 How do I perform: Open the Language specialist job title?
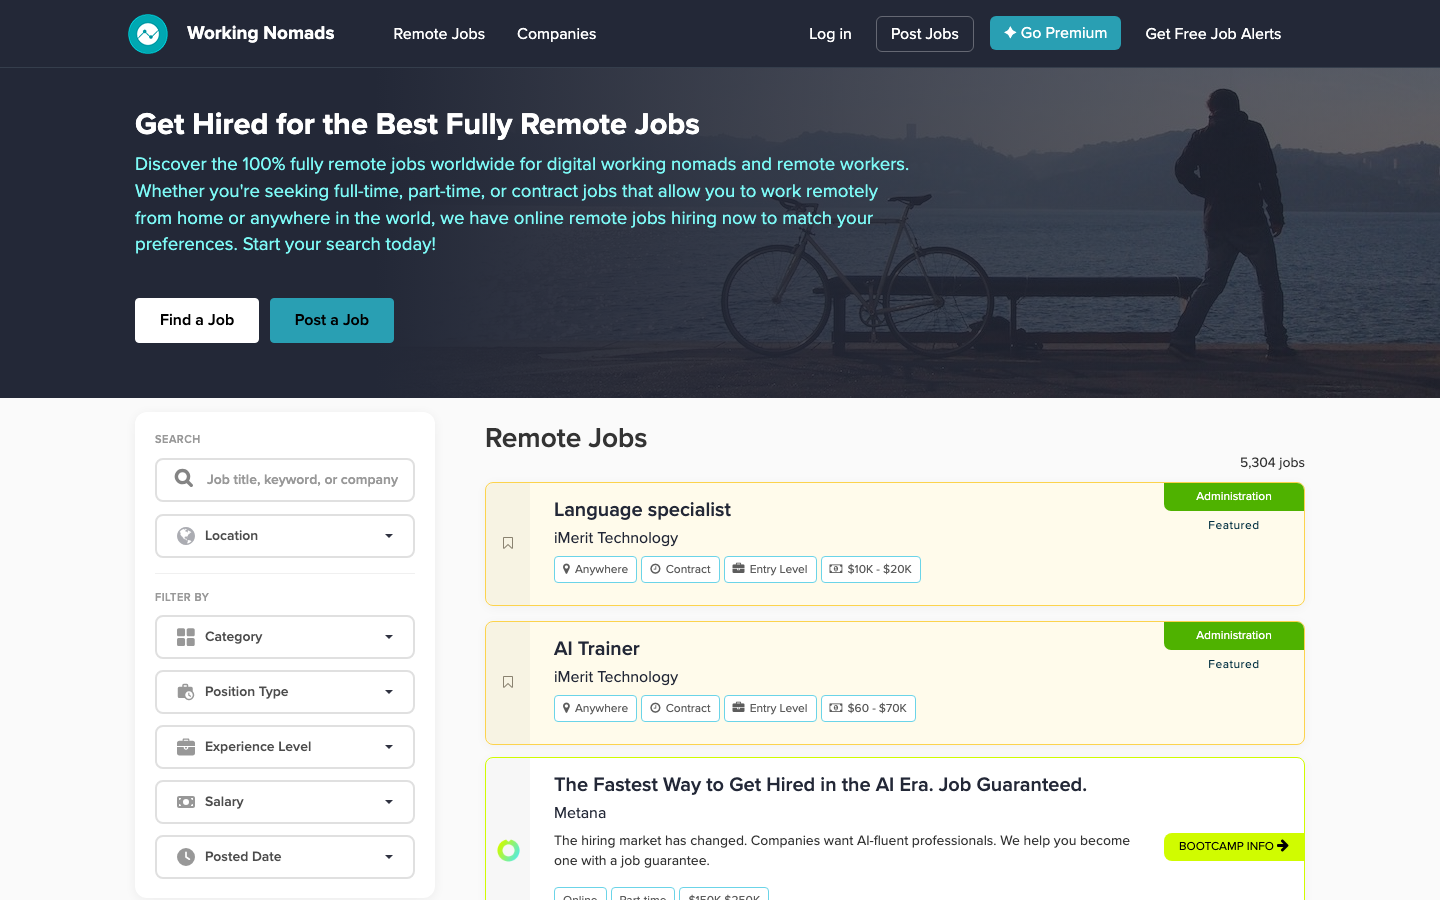point(642,510)
